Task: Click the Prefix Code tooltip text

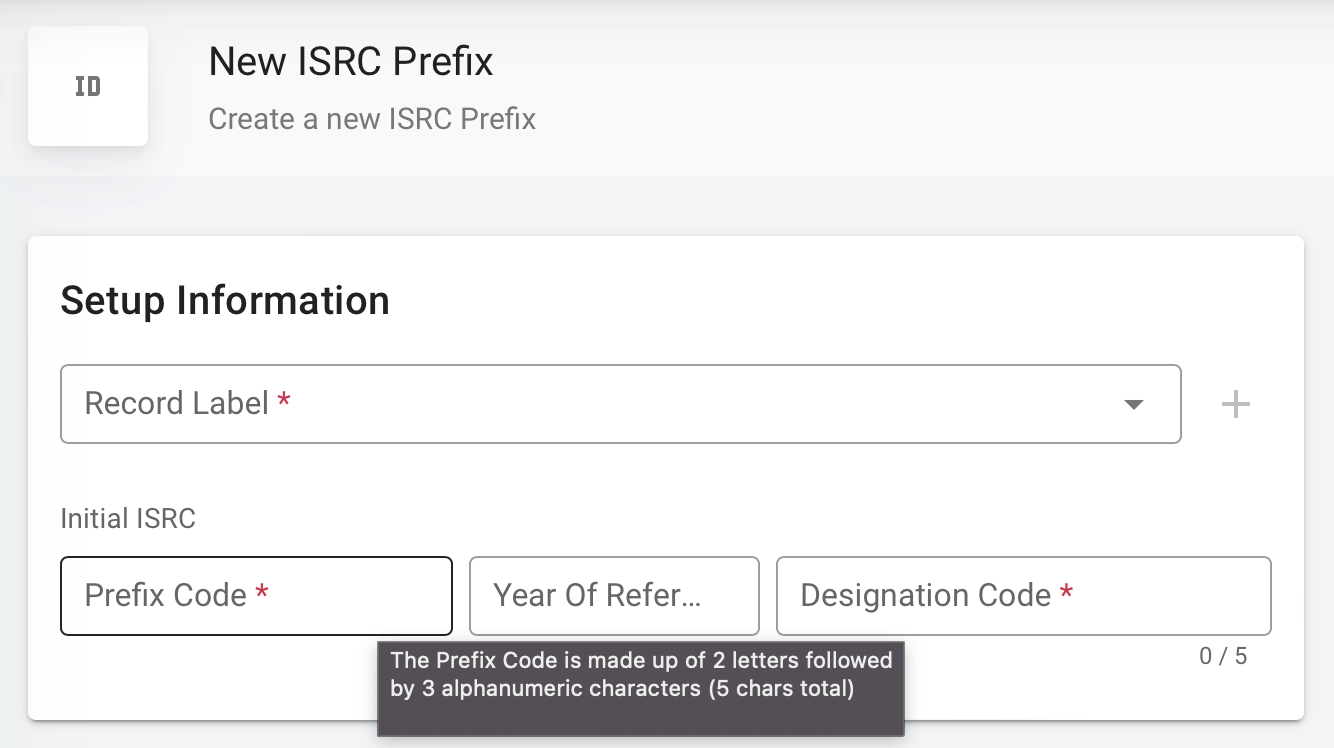Action: pyautogui.click(x=640, y=674)
